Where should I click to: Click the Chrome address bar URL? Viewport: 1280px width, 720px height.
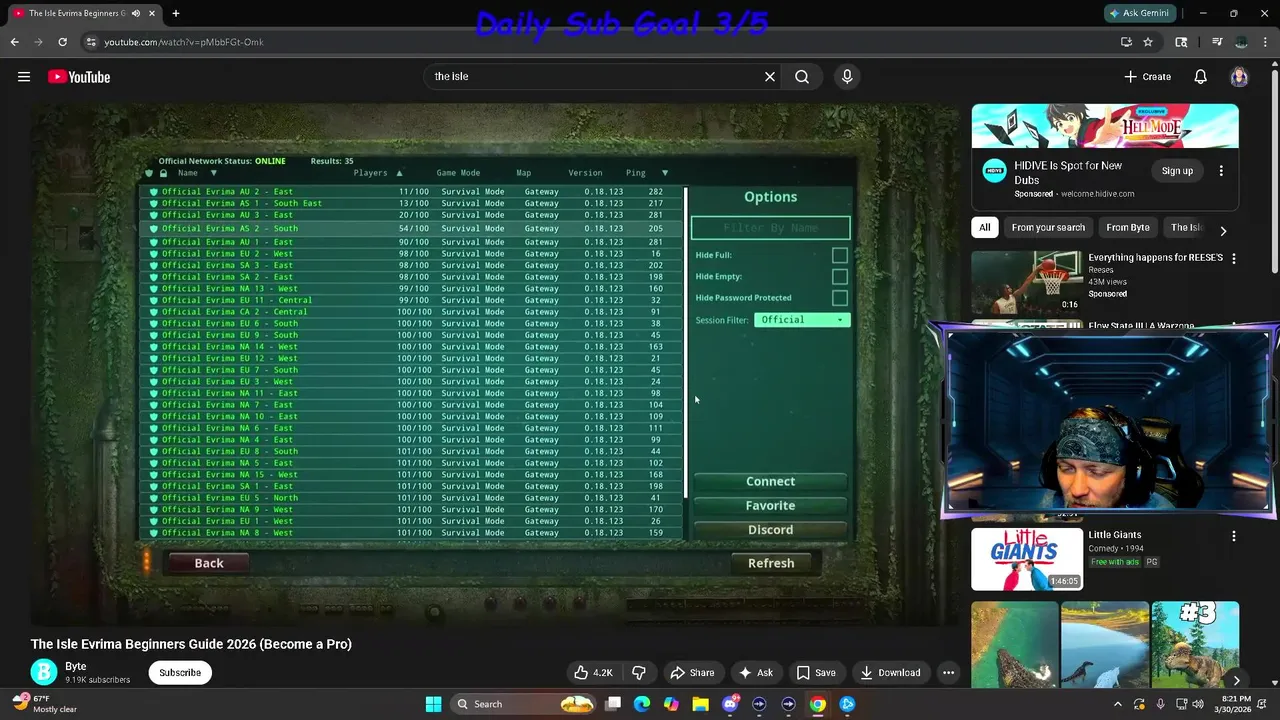pyautogui.click(x=184, y=42)
